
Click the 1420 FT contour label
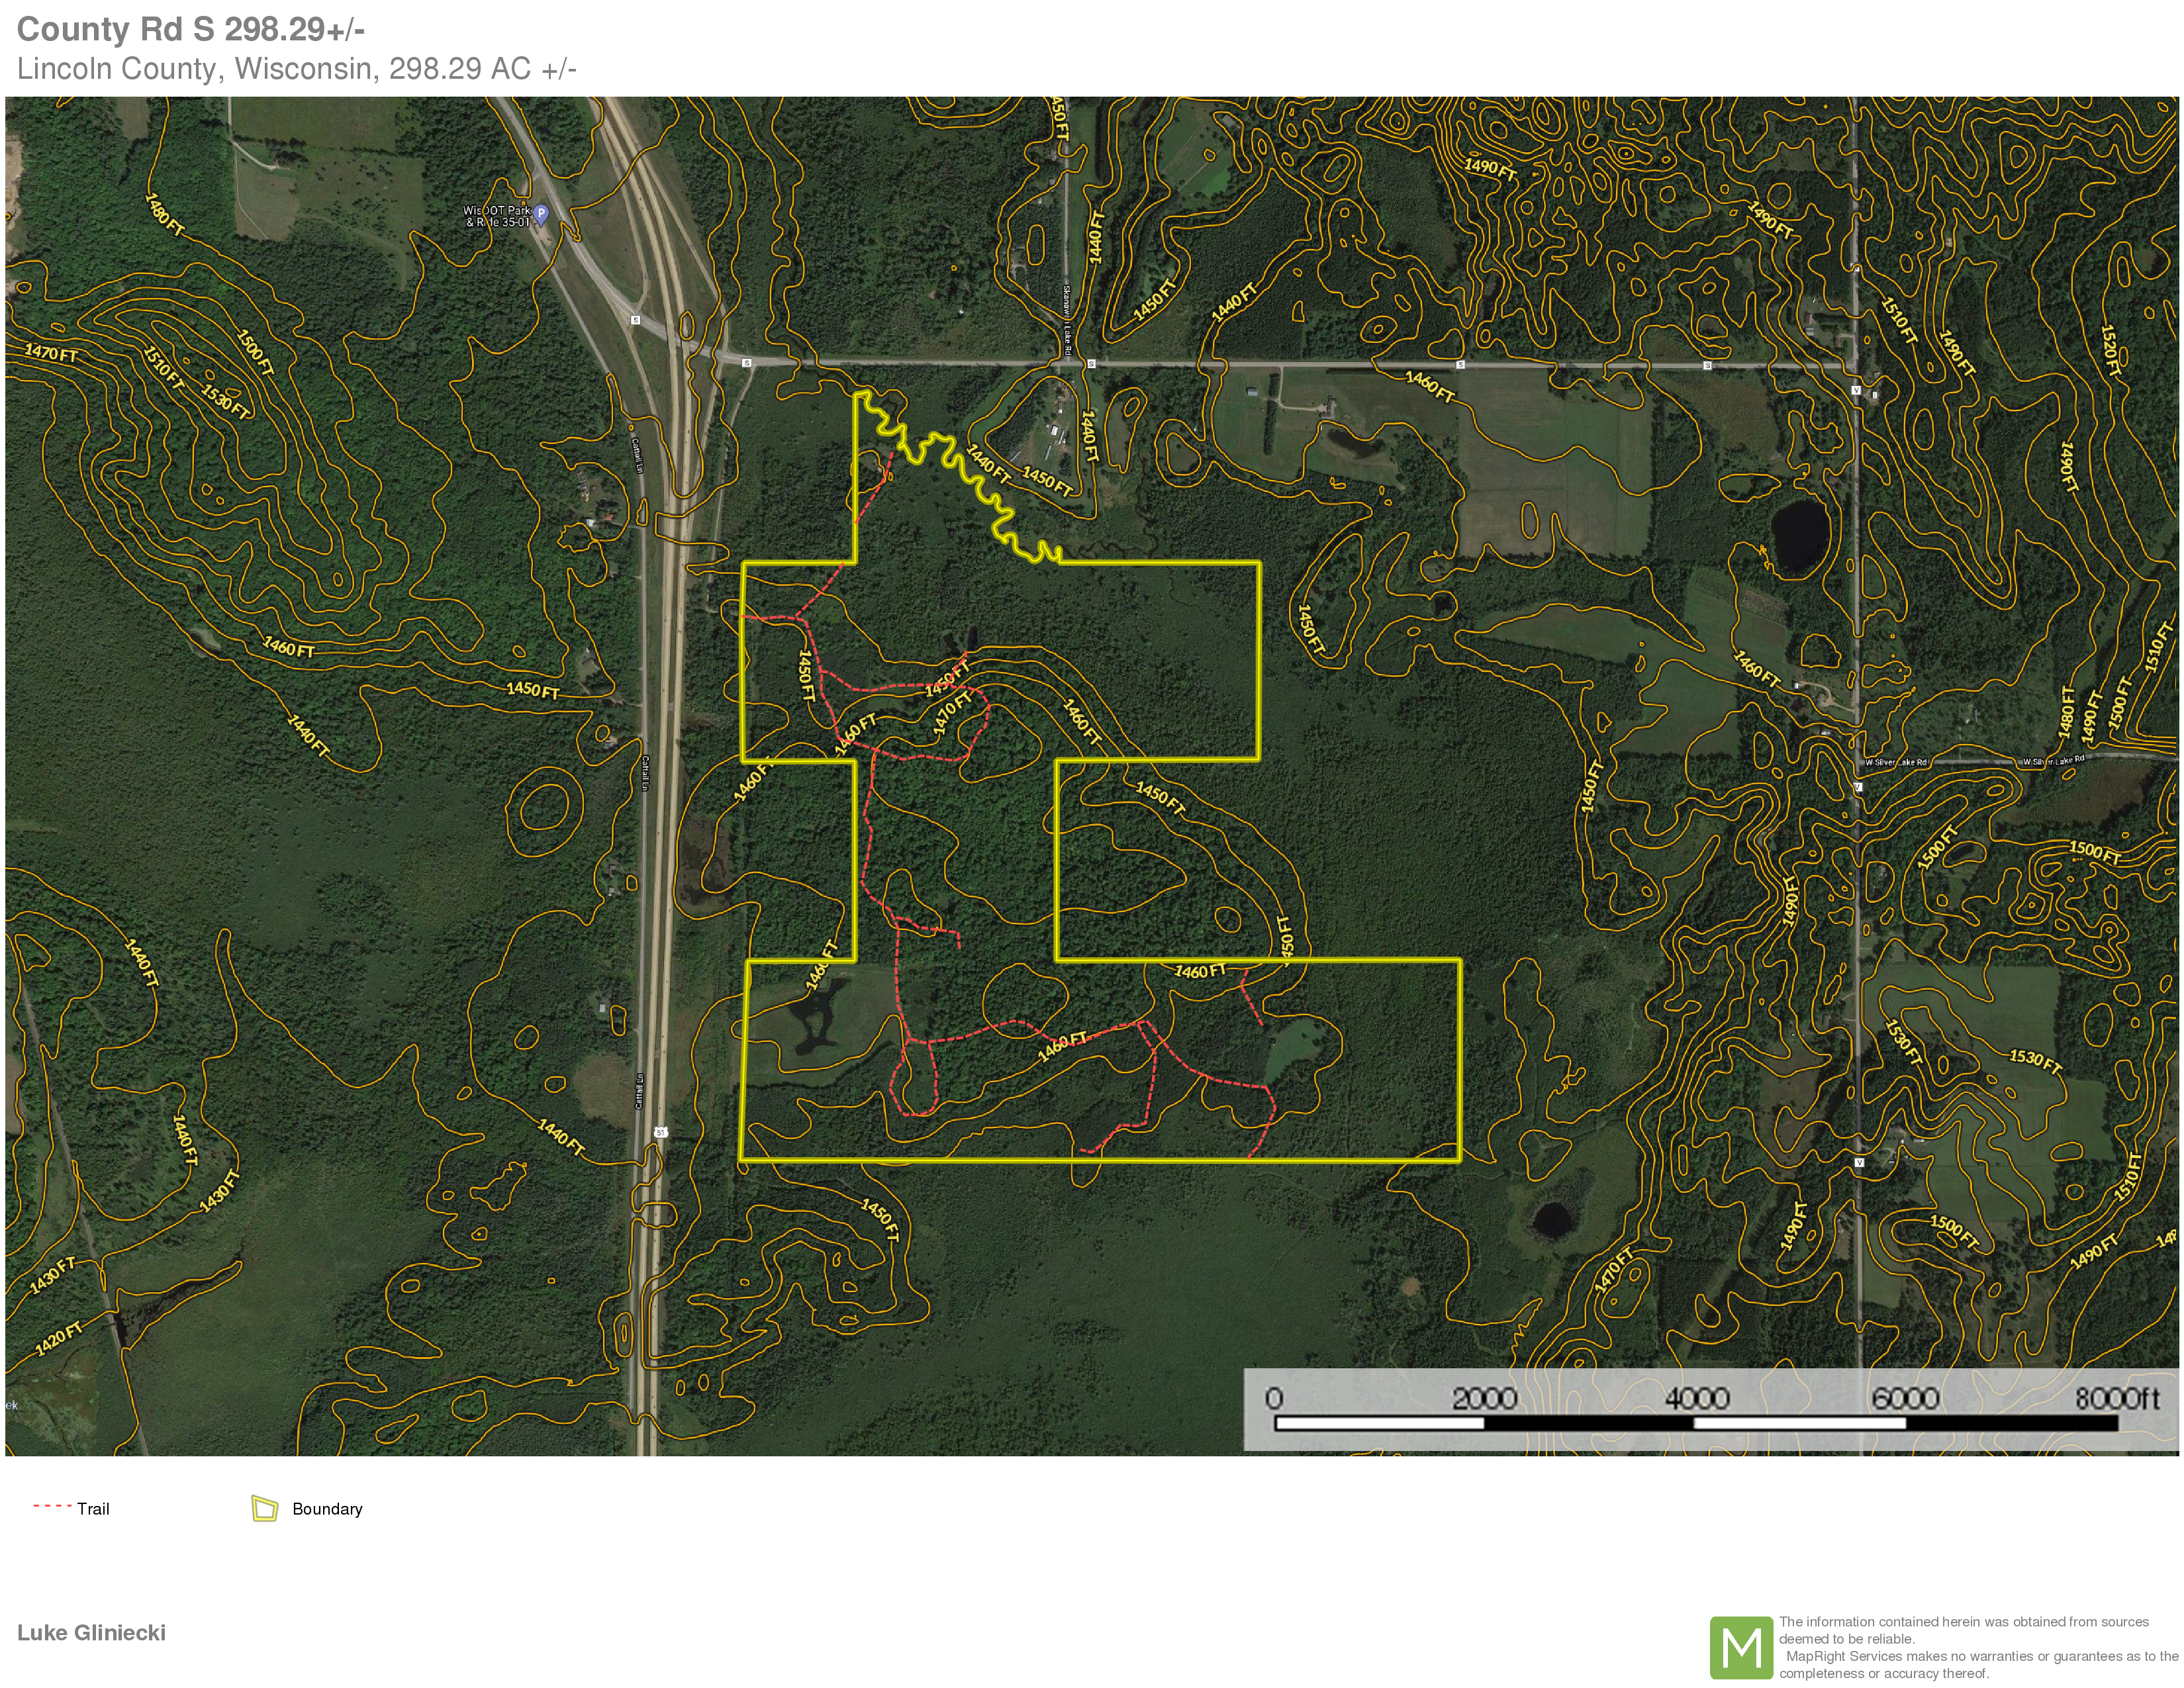[58, 1339]
